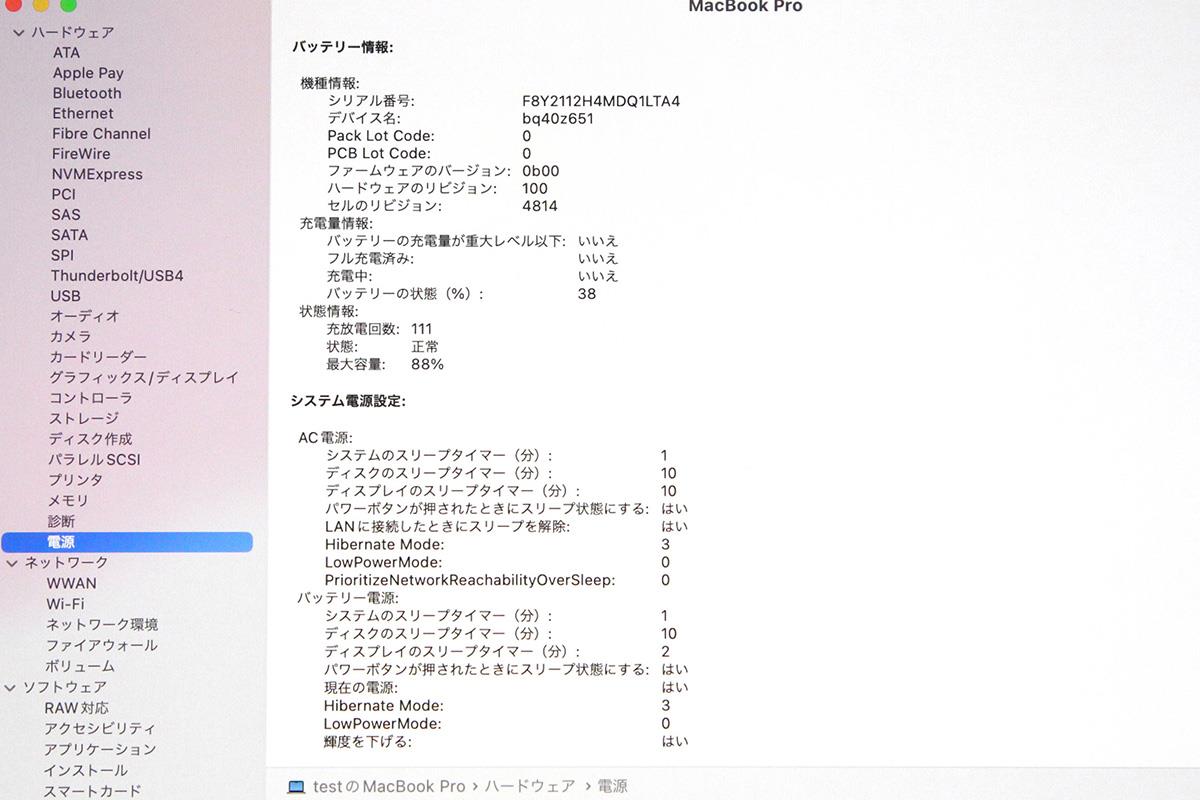
Task: Click the LANに接続したときにスリープを解除 label
Action: [448, 526]
